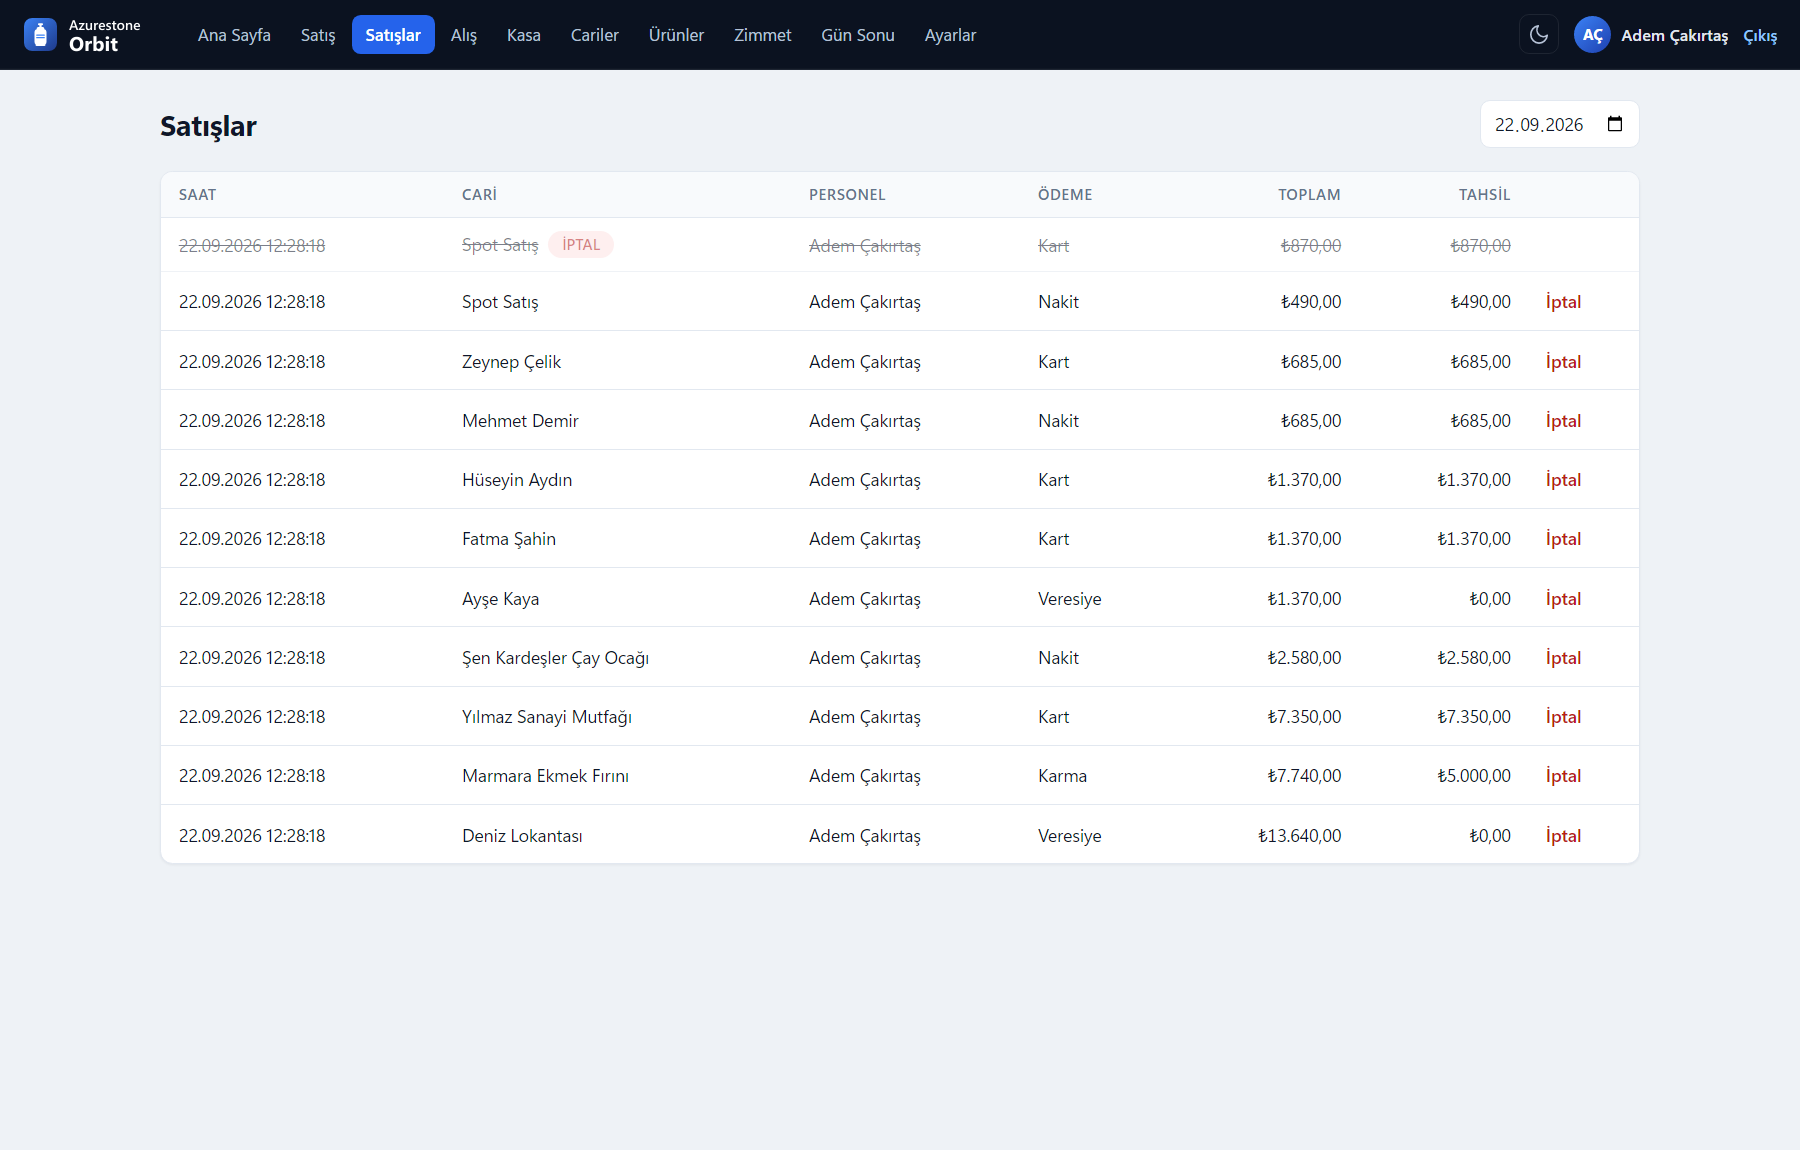The image size is (1800, 1150).
Task: Go to Ana Sayfa in the navigation
Action: (x=234, y=35)
